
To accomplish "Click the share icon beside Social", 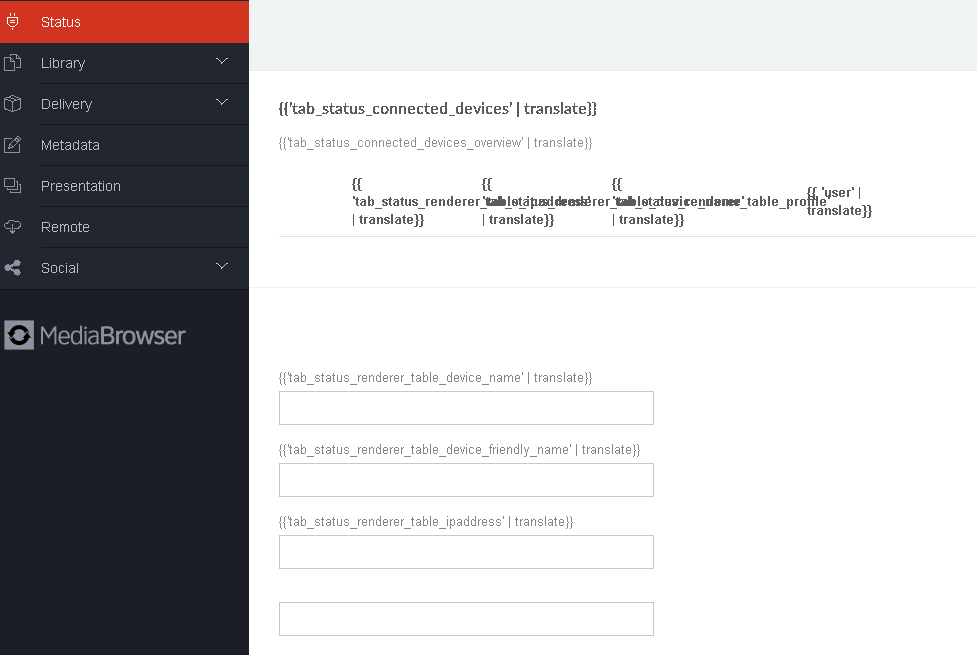I will coord(13,268).
